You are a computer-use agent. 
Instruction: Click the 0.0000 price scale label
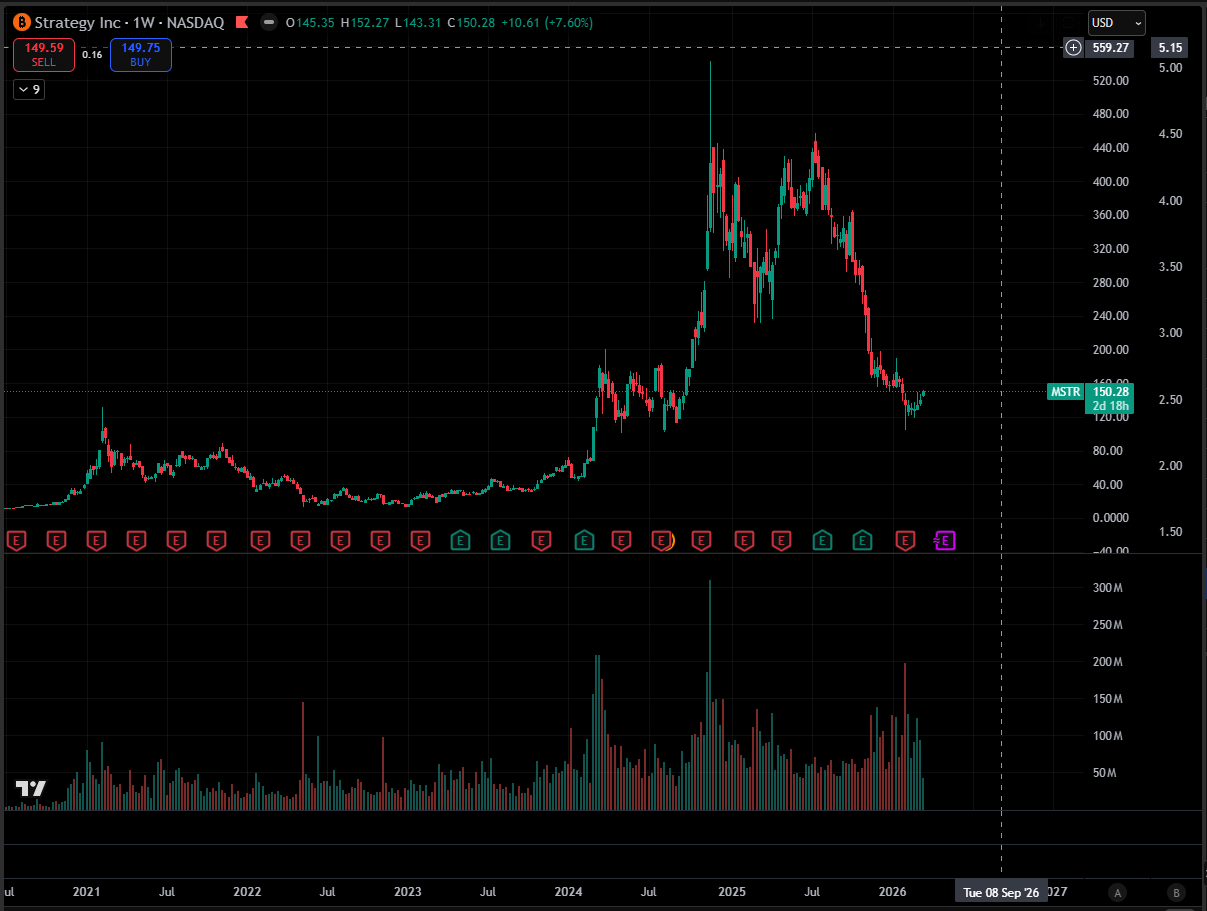tap(1112, 518)
